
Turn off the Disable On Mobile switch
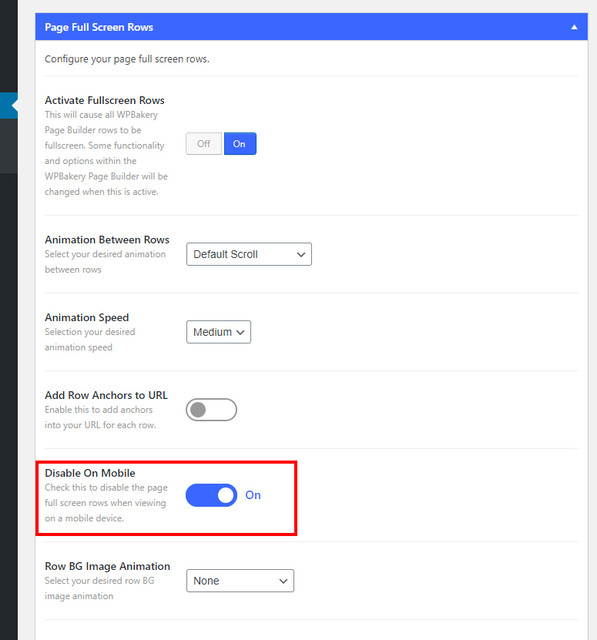[x=211, y=495]
